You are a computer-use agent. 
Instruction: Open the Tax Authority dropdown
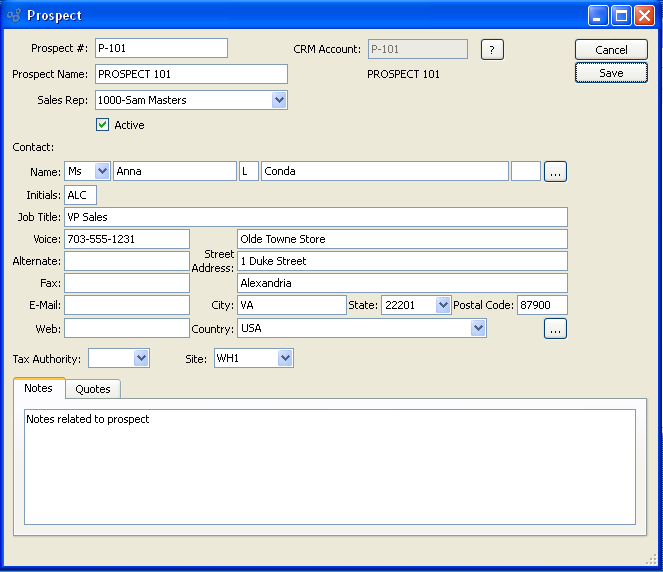(x=141, y=358)
